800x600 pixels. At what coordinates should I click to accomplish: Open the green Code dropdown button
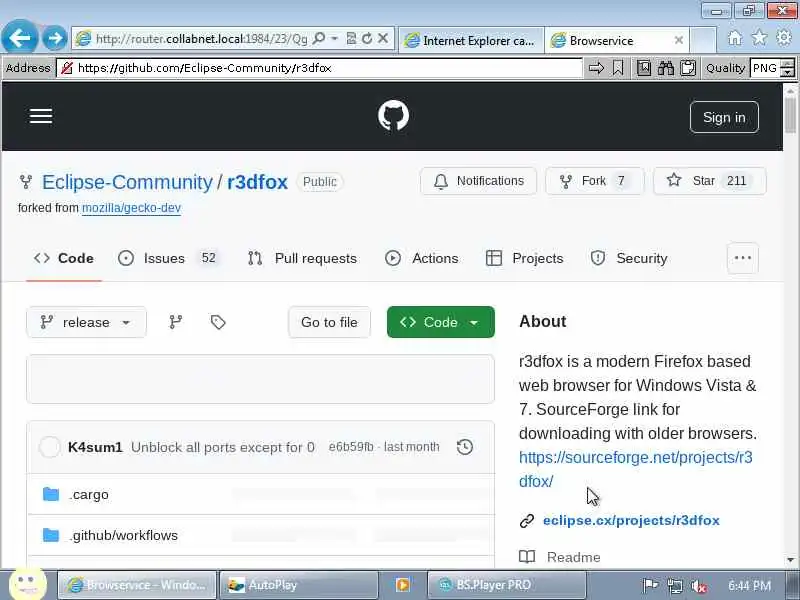(441, 322)
